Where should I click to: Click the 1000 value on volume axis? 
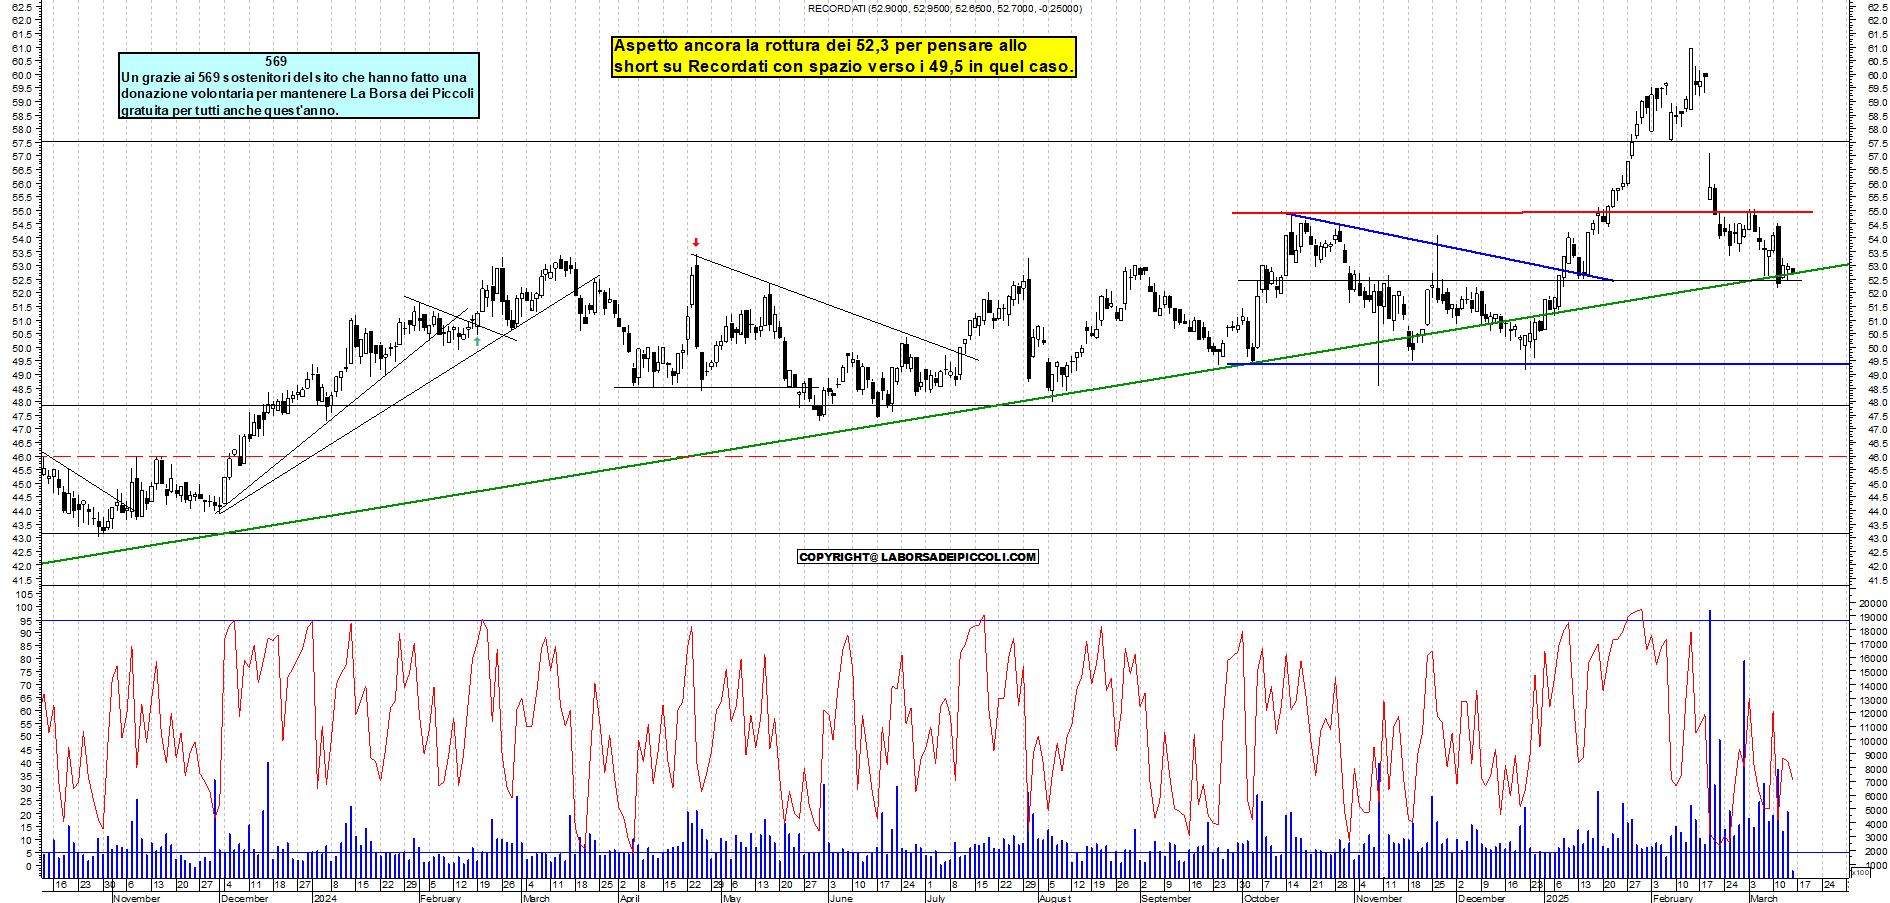point(1875,865)
